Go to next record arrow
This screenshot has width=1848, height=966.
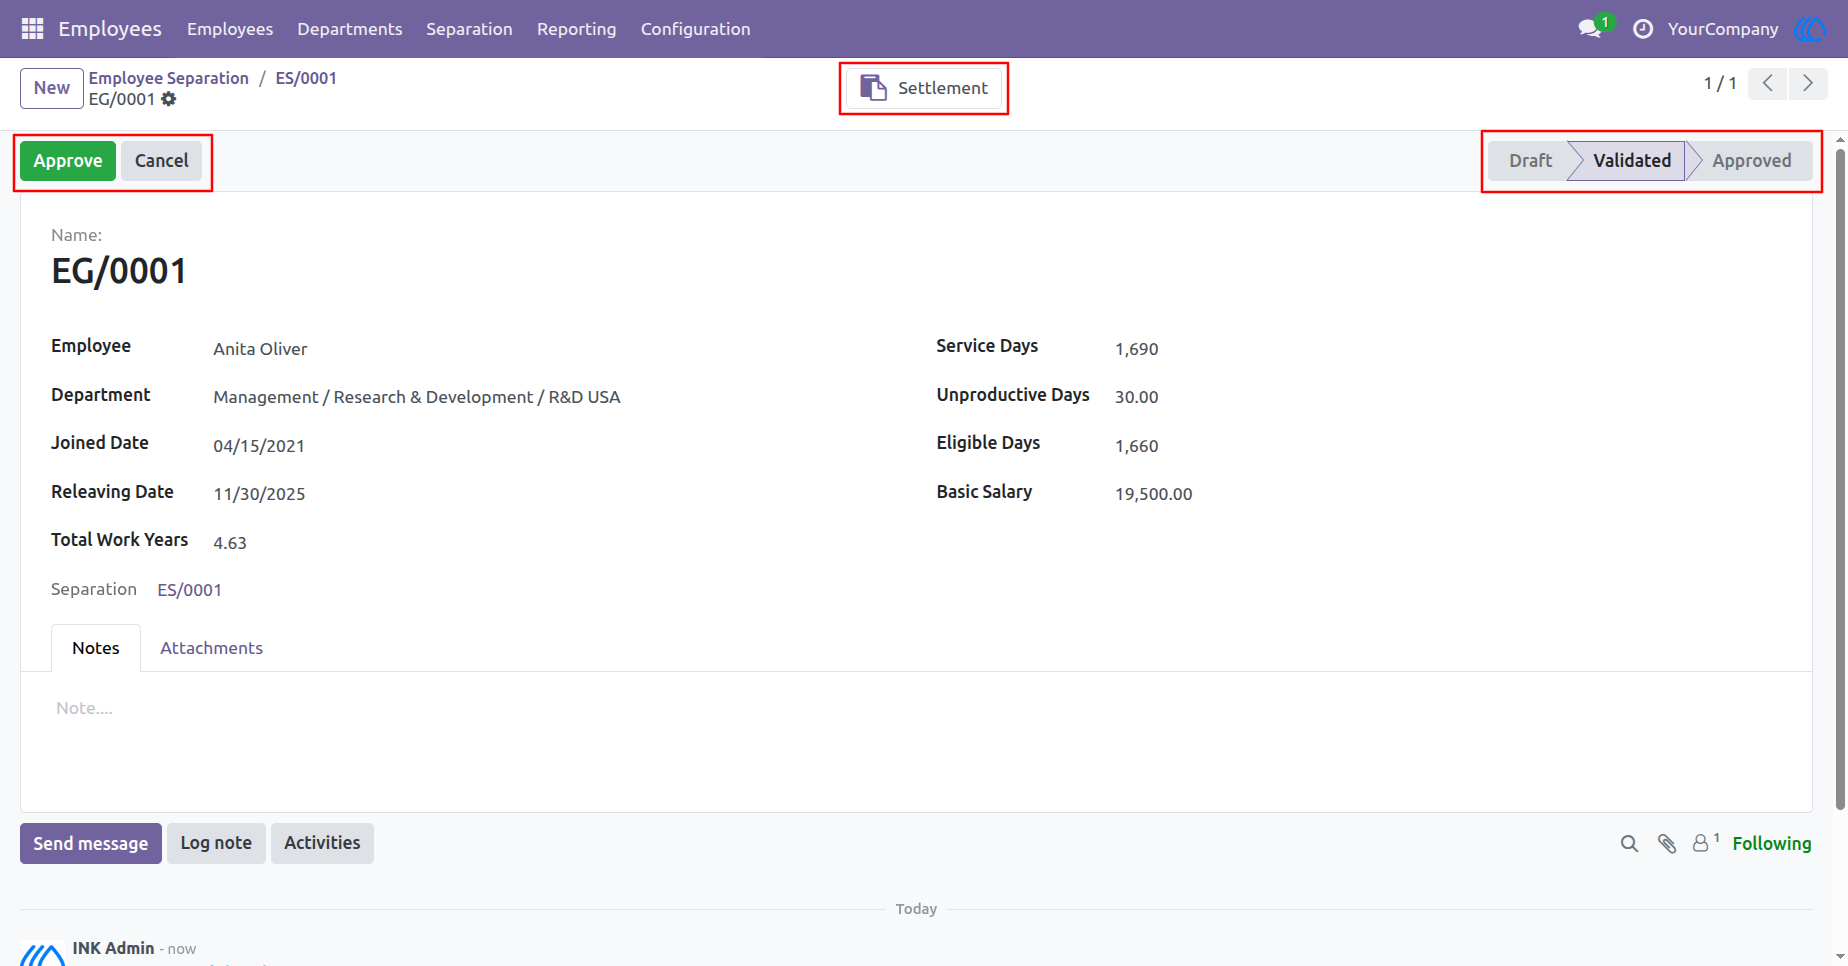(x=1808, y=84)
